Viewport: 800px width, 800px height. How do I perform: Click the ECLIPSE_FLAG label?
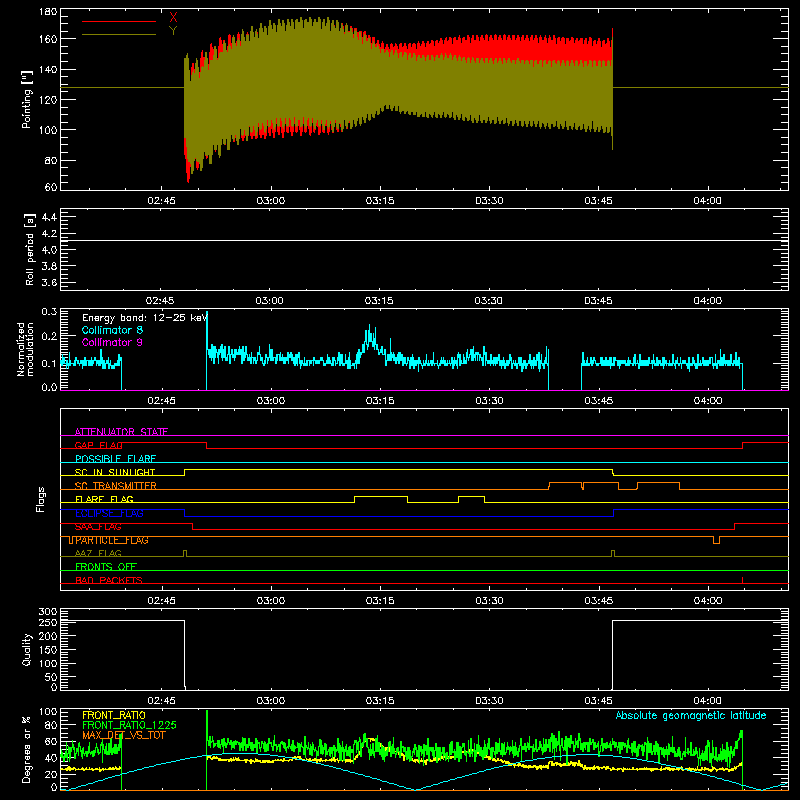pyautogui.click(x=109, y=513)
